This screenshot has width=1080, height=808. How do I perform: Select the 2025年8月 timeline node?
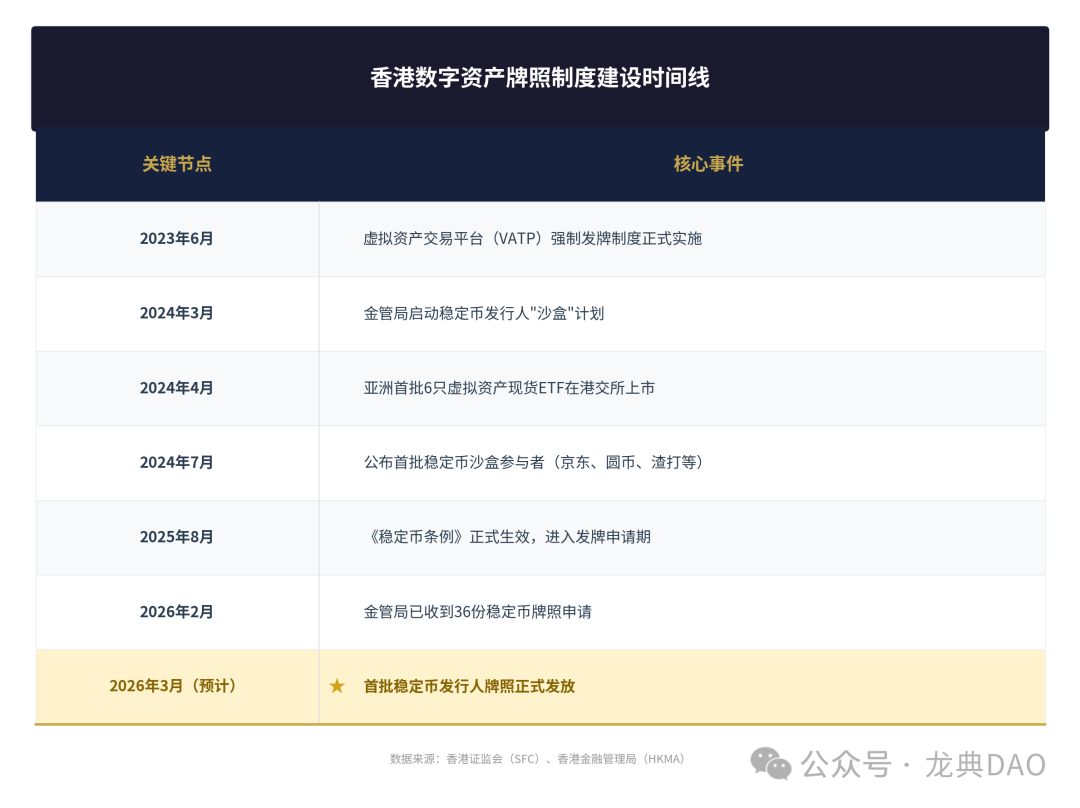[176, 537]
